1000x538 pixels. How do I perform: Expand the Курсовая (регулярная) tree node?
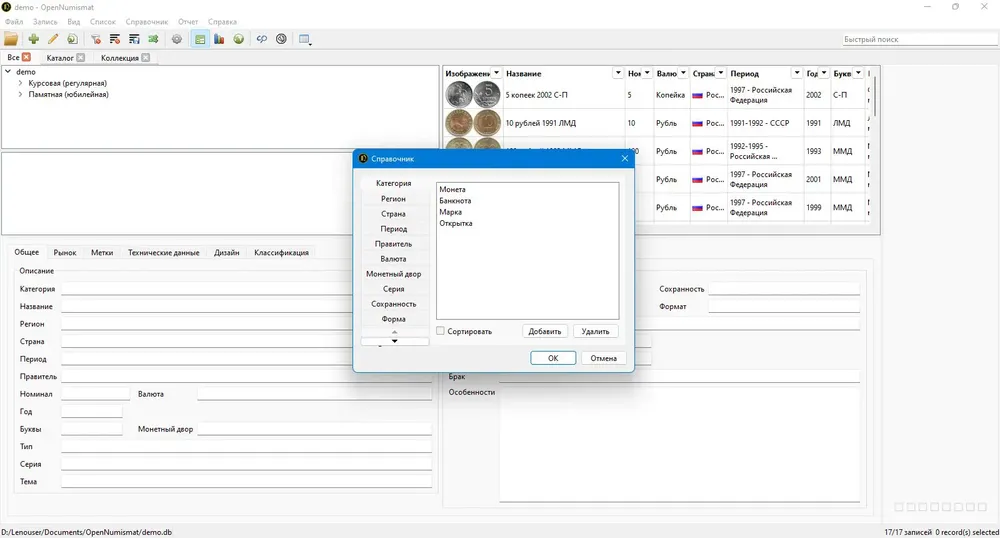(20, 83)
